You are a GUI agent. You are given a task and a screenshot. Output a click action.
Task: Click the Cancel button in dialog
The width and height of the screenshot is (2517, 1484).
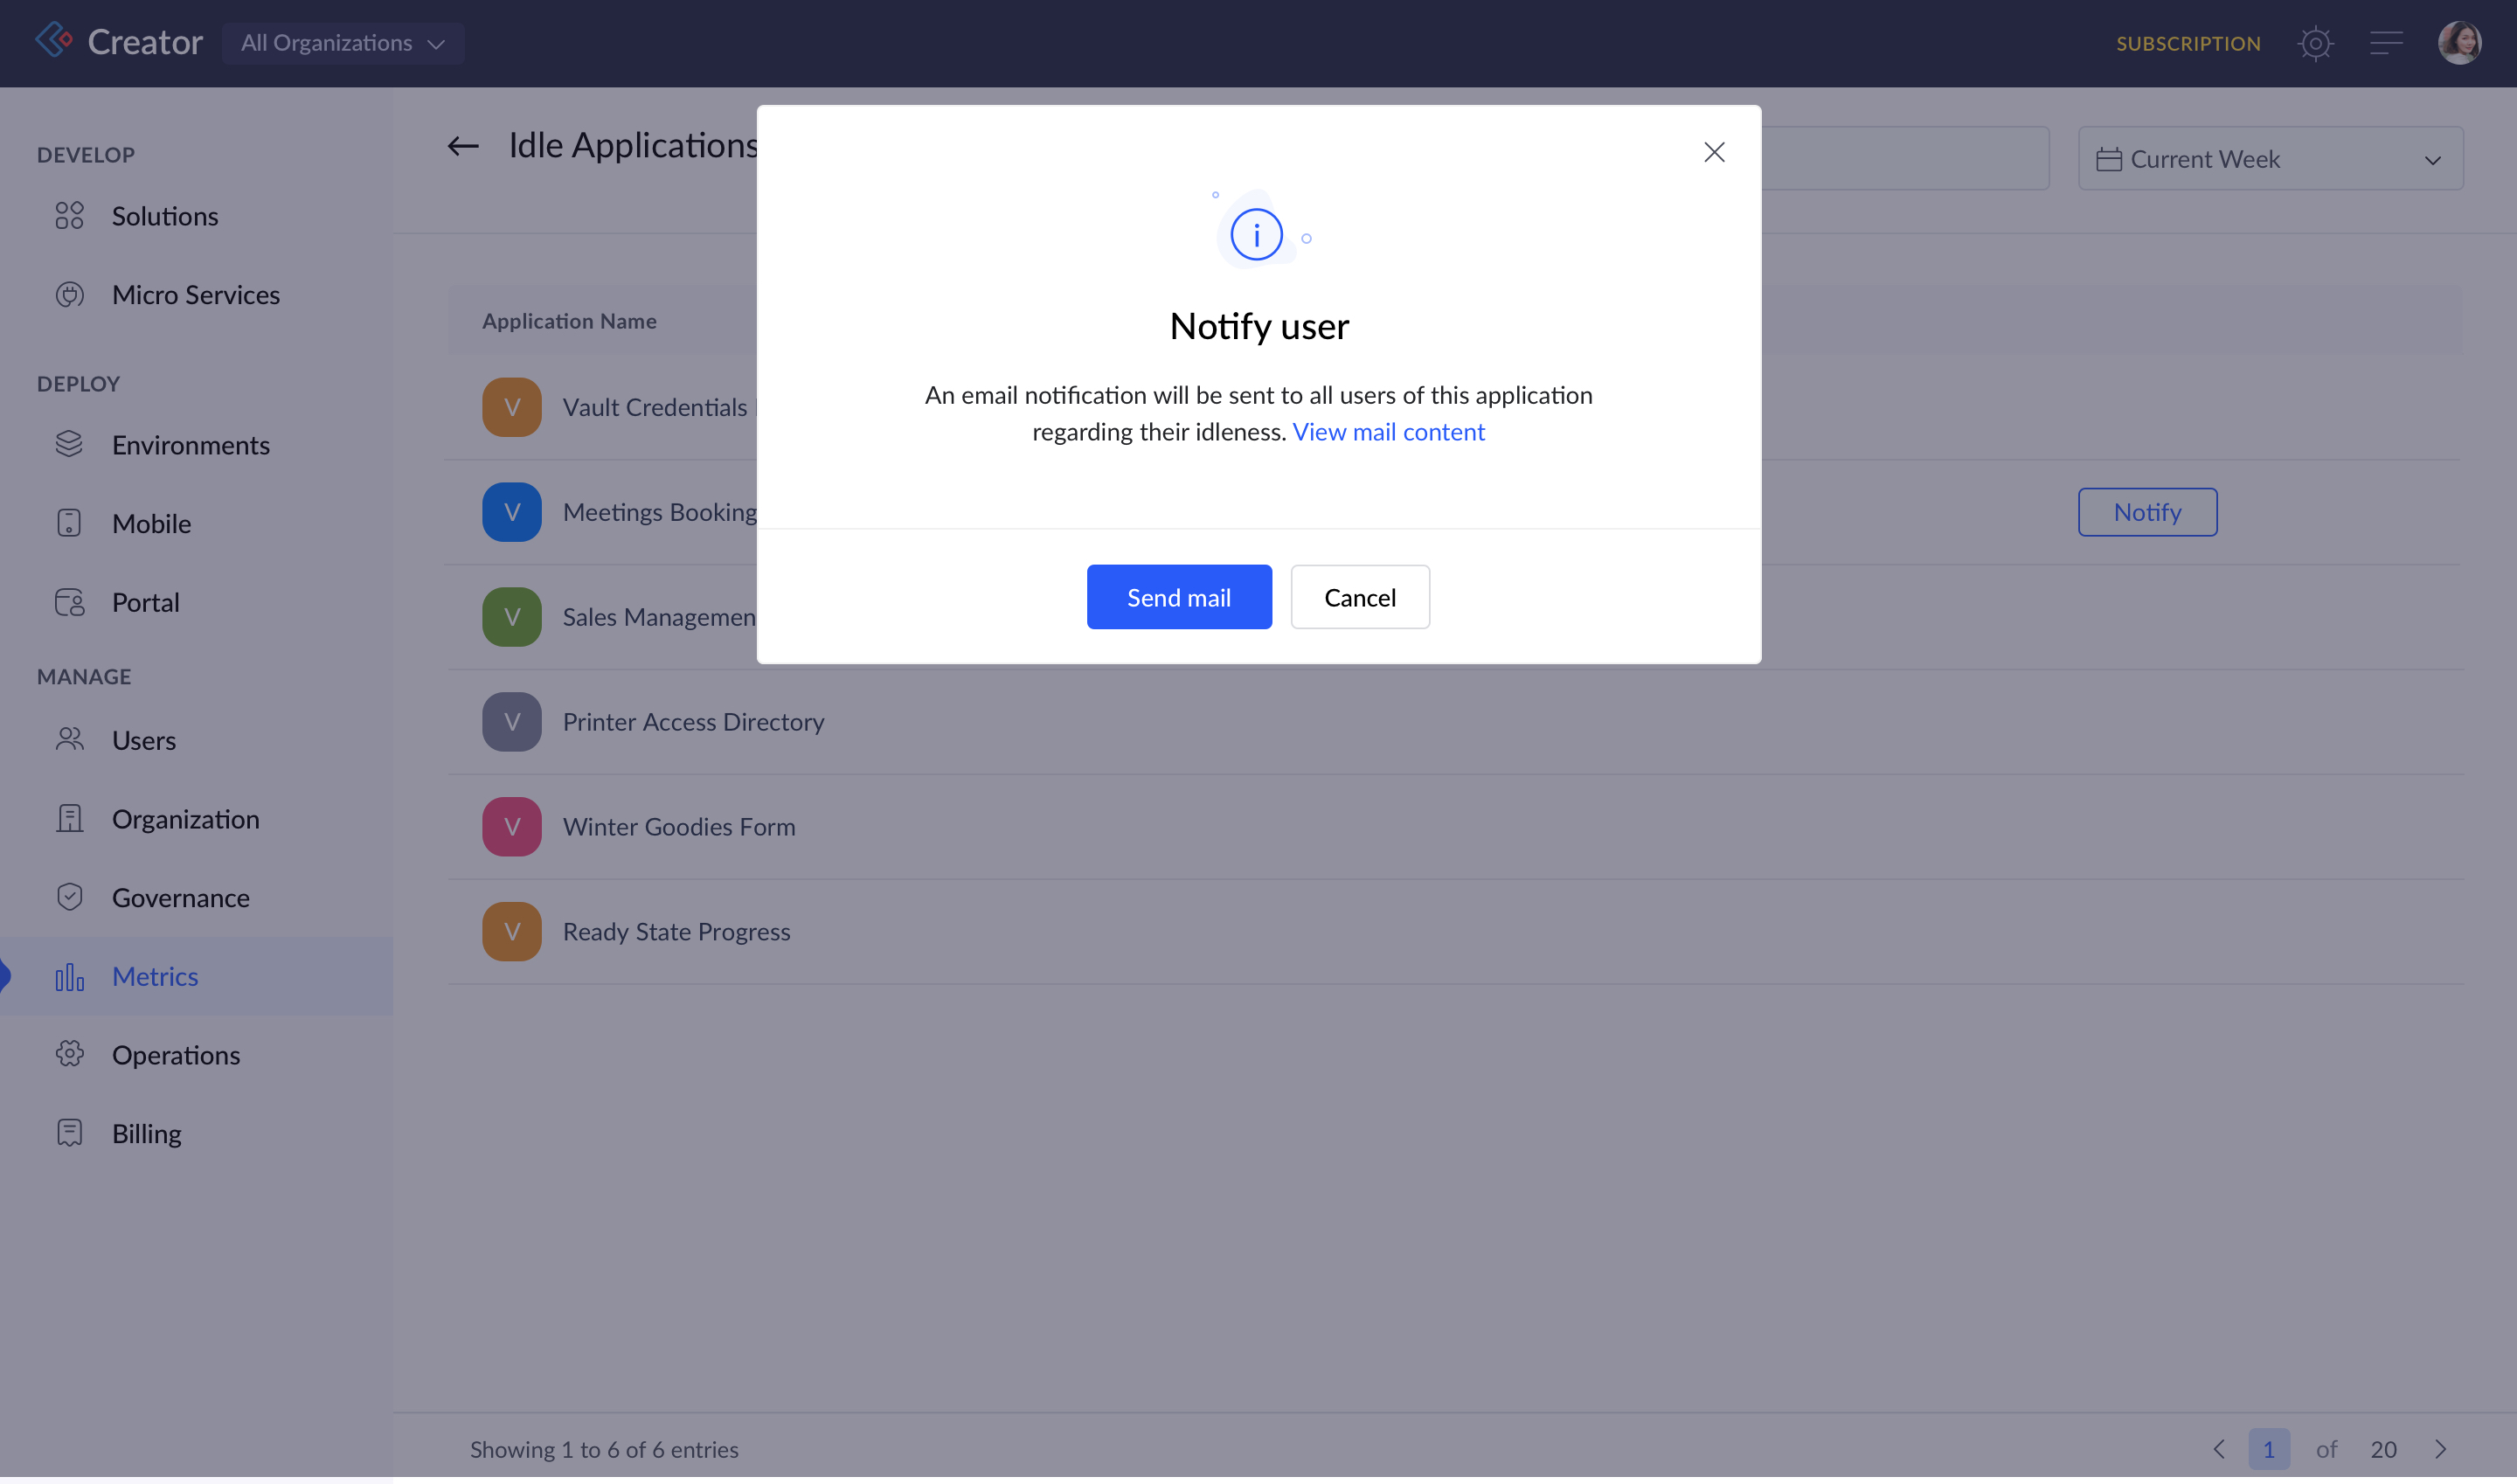pyautogui.click(x=1359, y=597)
